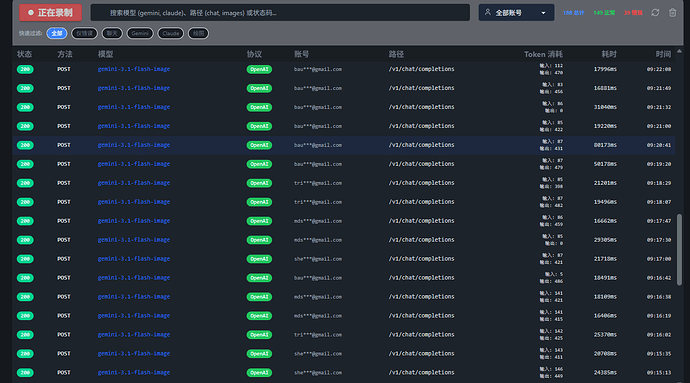Select the Gemini quick filter pill
The image size is (690, 383).
point(140,33)
